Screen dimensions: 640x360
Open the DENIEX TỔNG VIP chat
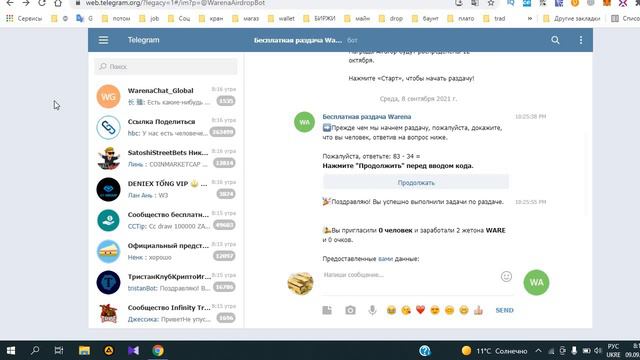(166, 189)
